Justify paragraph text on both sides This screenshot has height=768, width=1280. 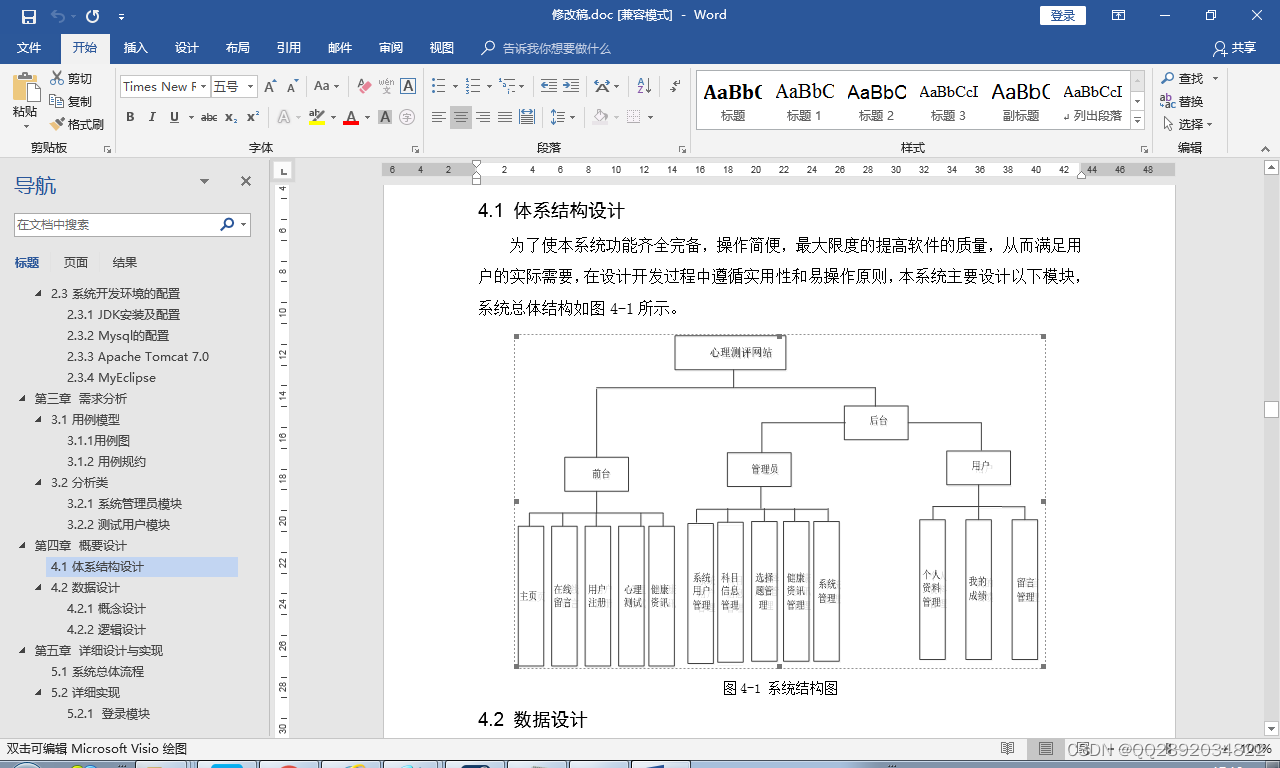tap(505, 117)
